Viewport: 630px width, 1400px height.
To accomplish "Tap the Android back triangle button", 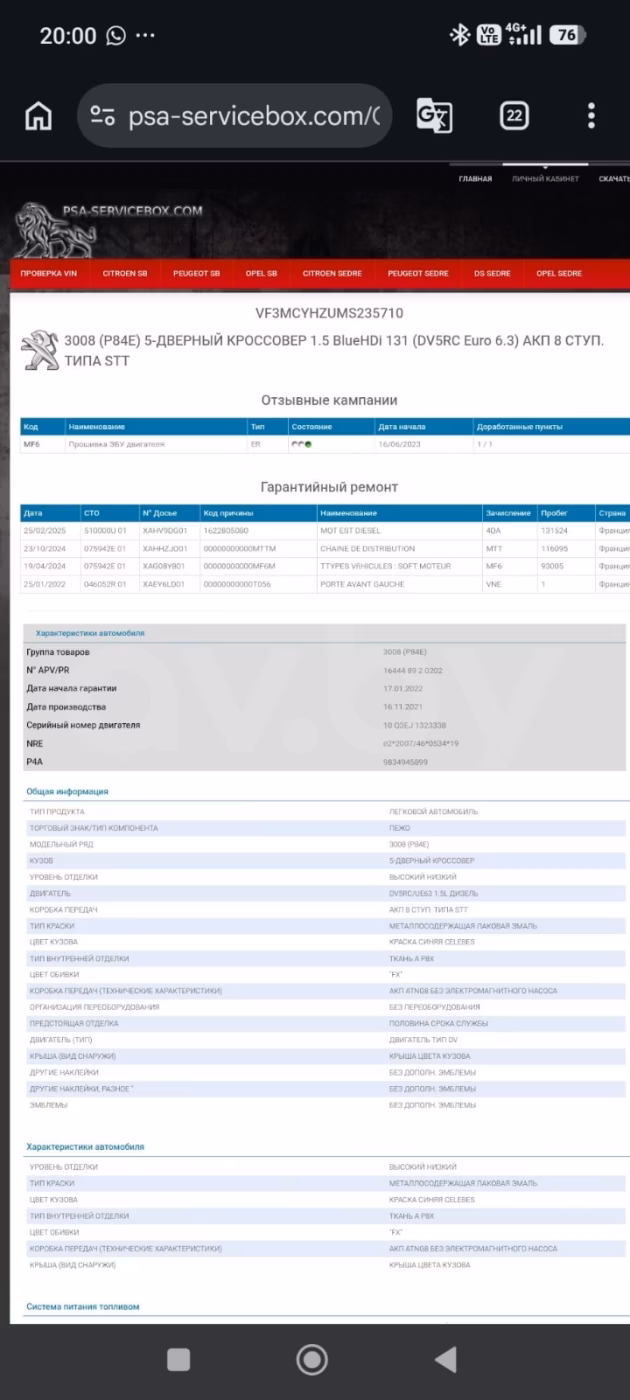I will pyautogui.click(x=446, y=1359).
